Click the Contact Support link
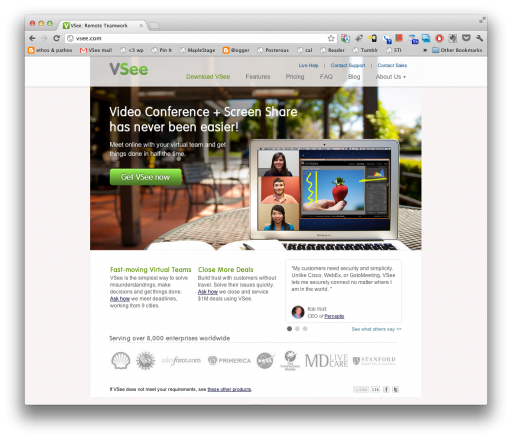The height and width of the screenshot is (439, 512). [x=348, y=65]
